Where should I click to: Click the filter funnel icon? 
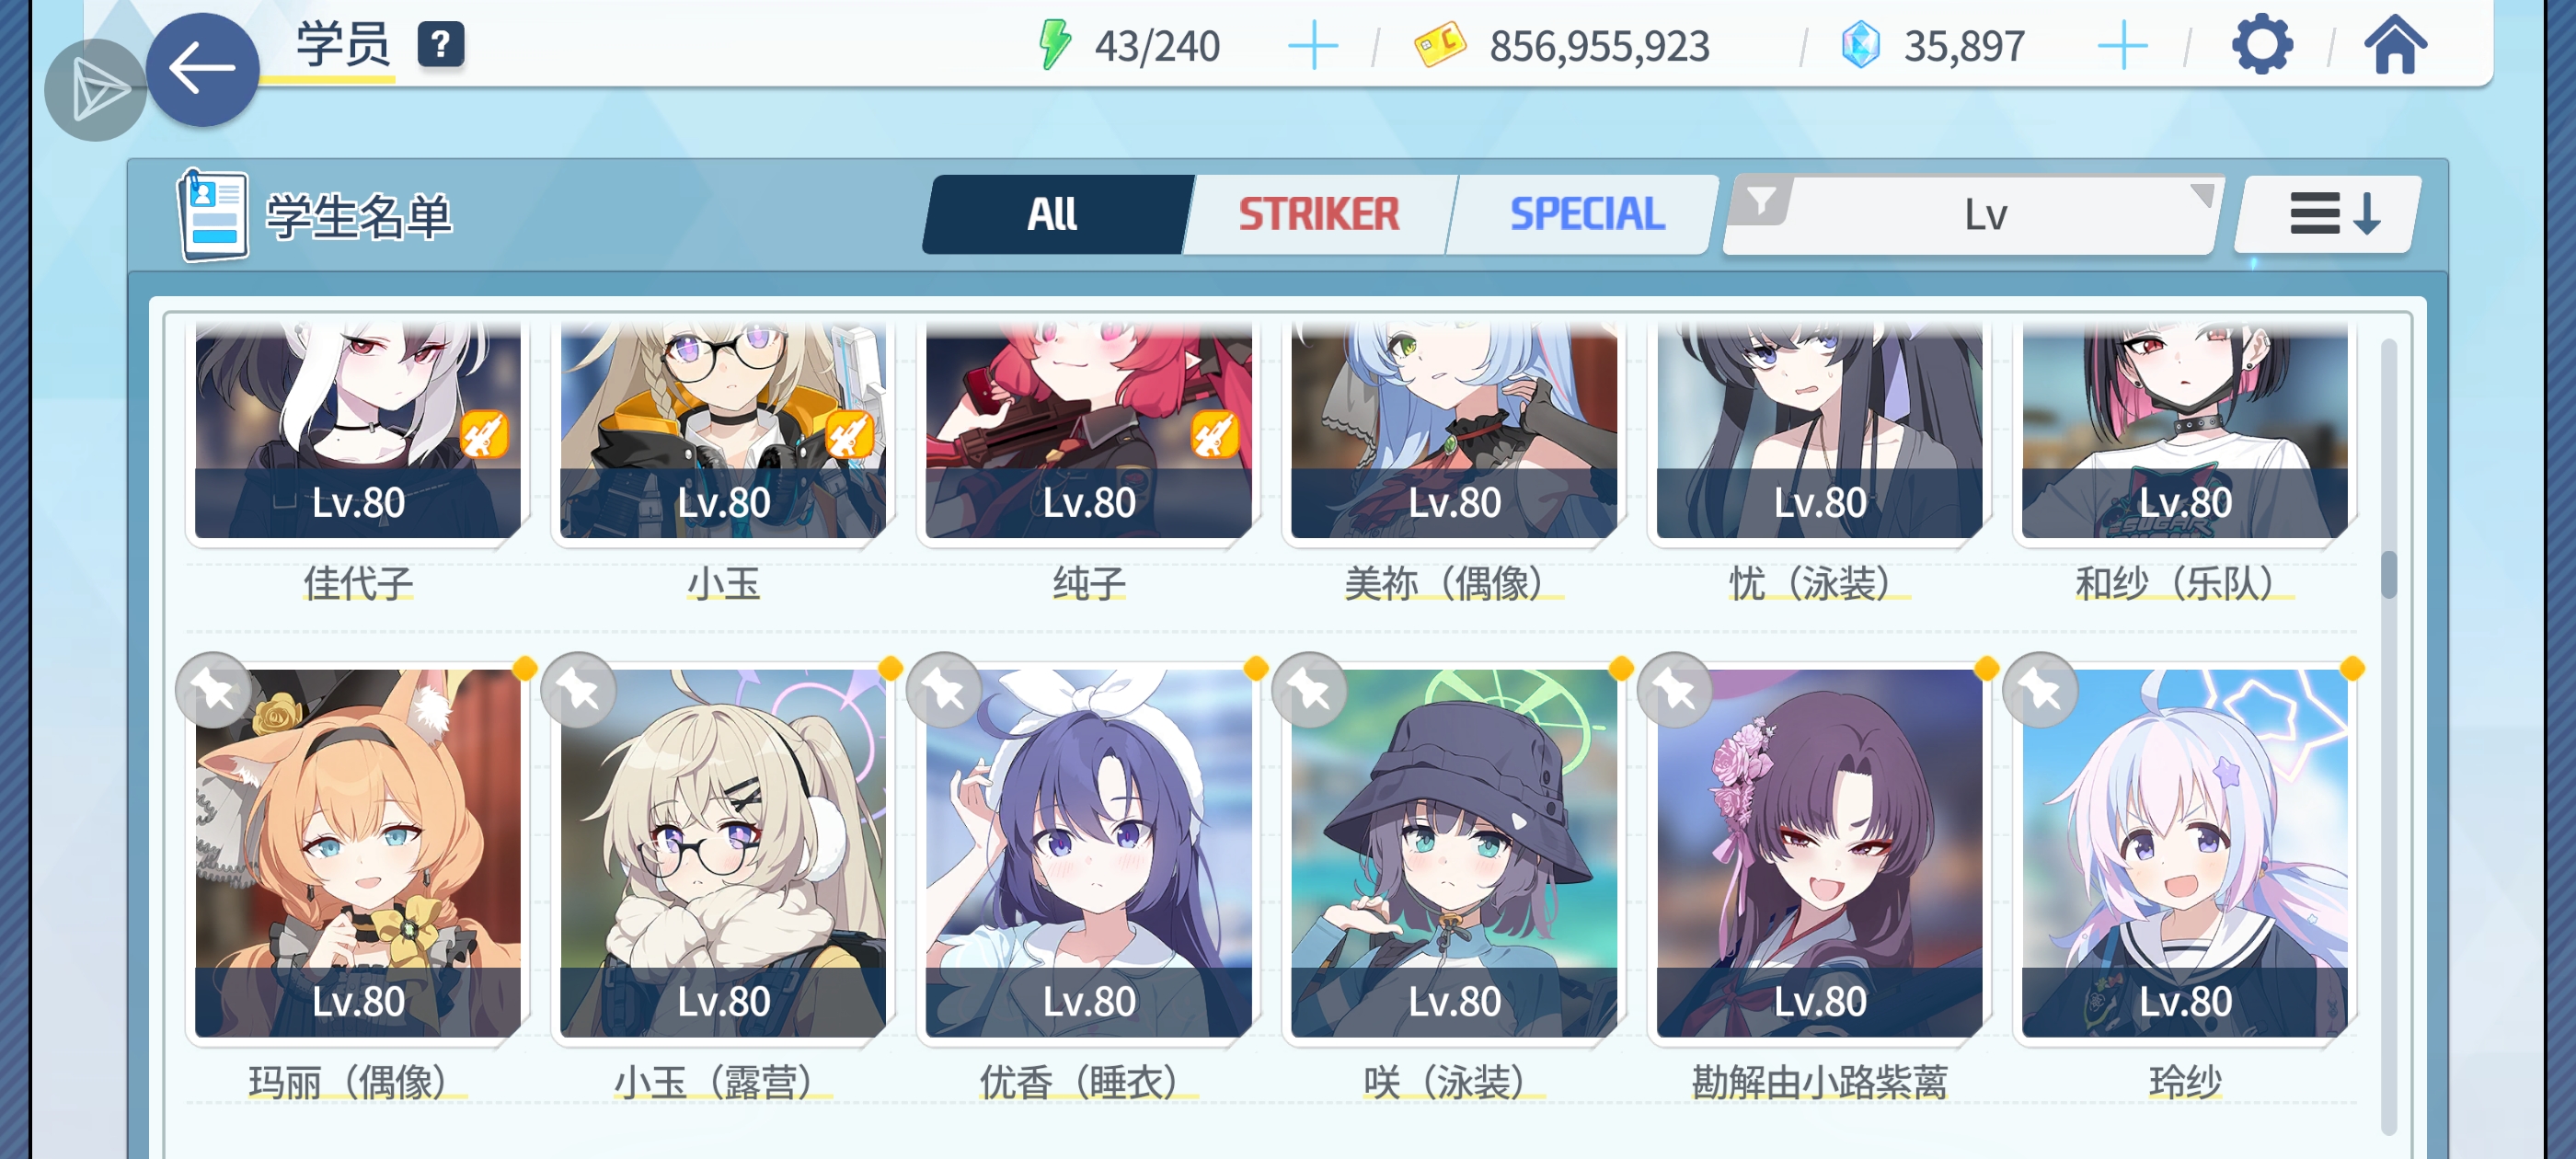(1761, 201)
